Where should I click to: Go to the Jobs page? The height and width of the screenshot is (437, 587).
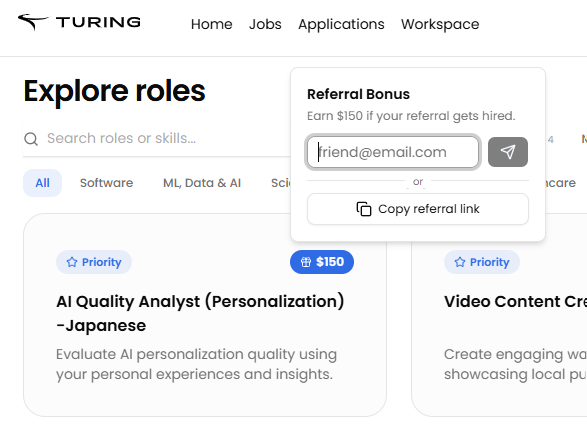point(265,24)
